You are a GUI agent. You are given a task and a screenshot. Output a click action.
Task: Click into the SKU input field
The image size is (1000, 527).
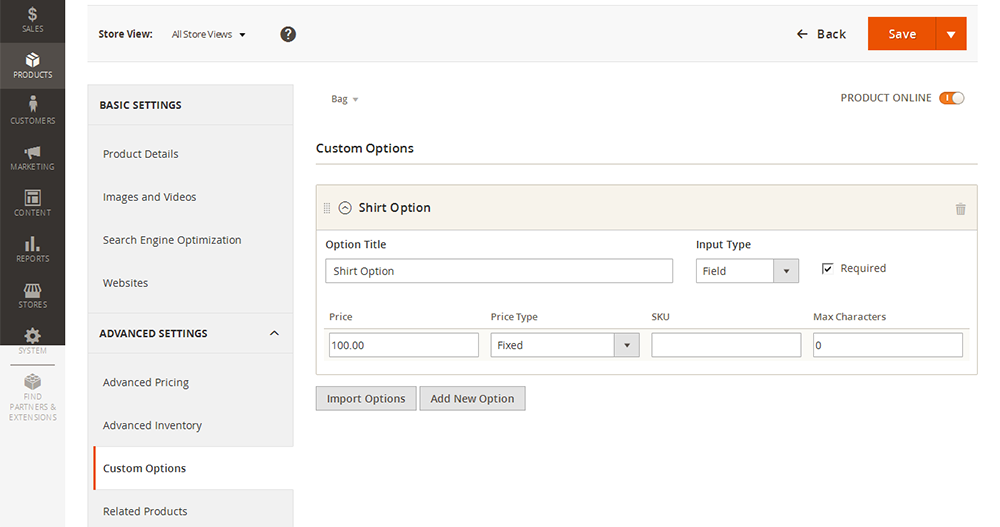tap(726, 345)
